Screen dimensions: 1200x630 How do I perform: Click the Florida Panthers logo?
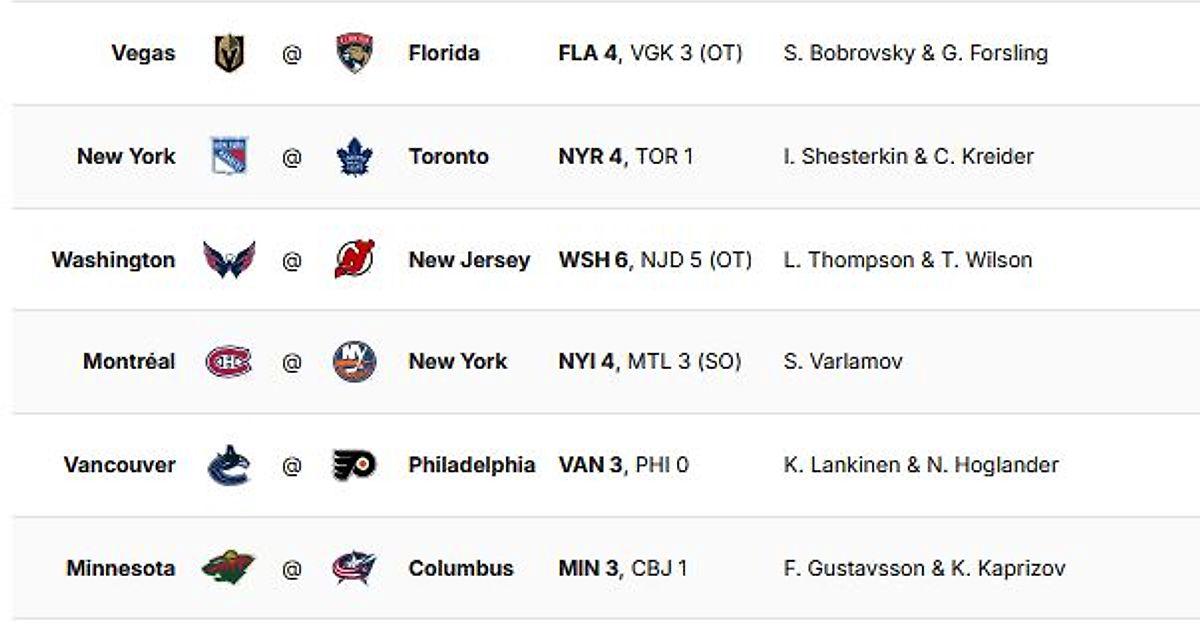pyautogui.click(x=354, y=53)
